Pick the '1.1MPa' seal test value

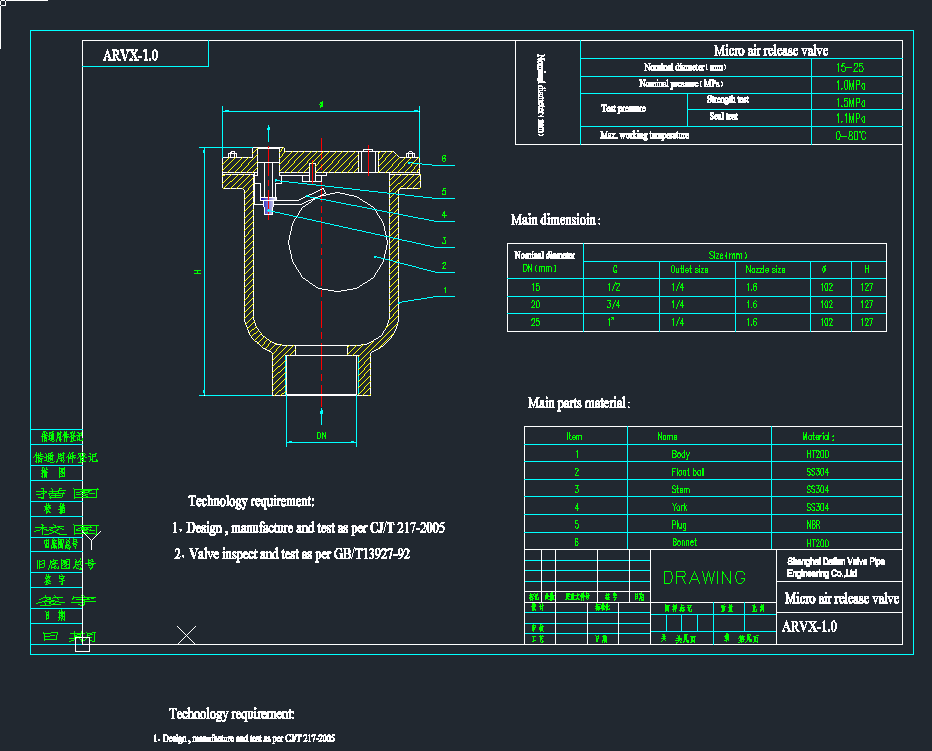point(850,118)
